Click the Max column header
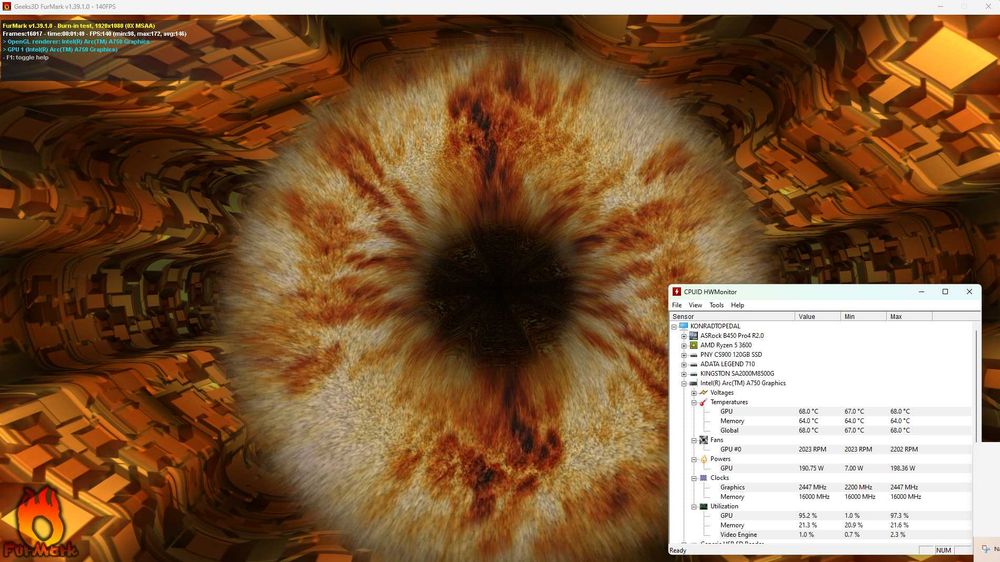The width and height of the screenshot is (1000, 562). click(x=909, y=316)
